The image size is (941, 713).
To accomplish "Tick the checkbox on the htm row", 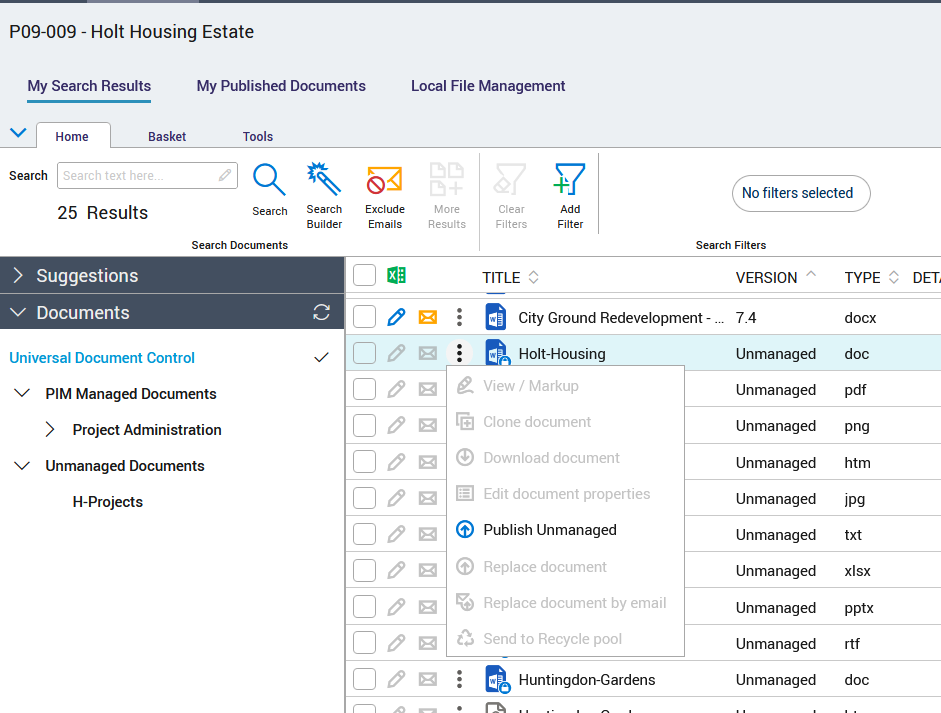I will 364,462.
